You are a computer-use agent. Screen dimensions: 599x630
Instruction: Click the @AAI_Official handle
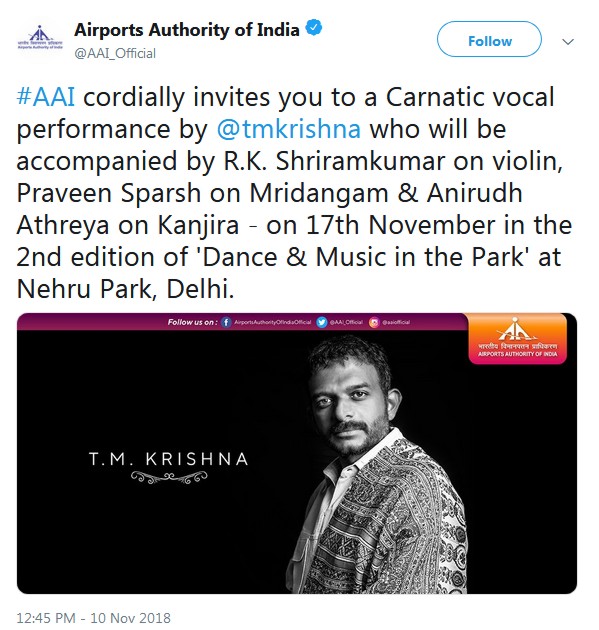click(115, 53)
